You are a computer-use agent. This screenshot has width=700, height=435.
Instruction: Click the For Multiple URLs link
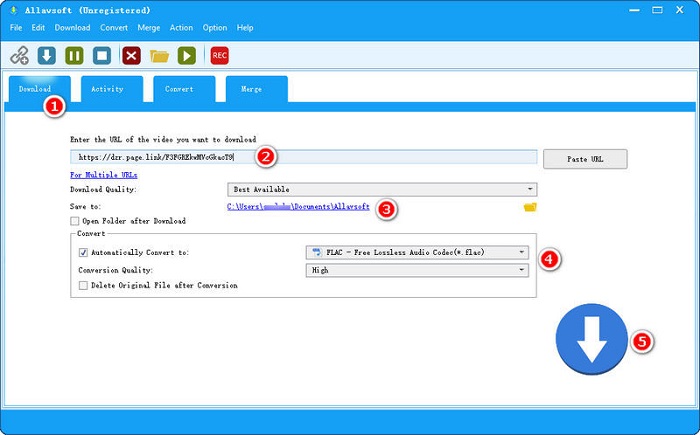click(104, 175)
